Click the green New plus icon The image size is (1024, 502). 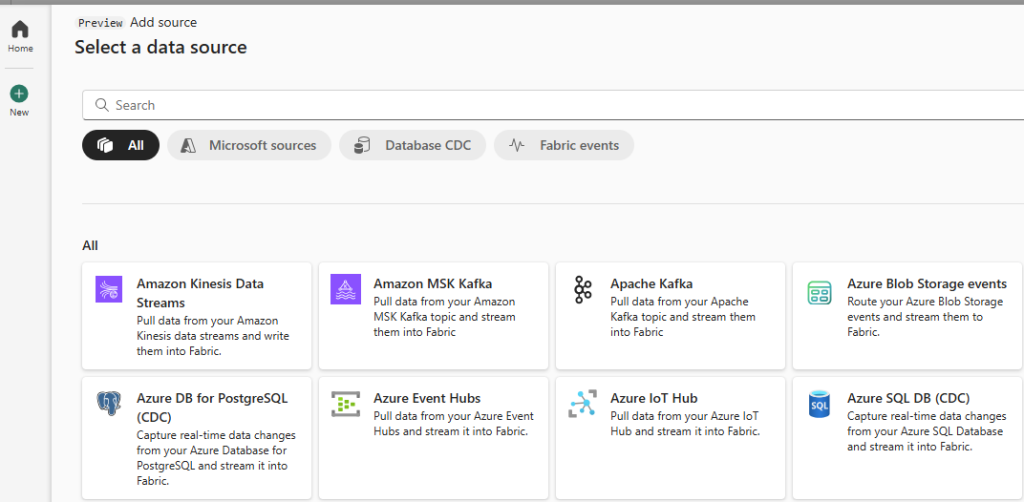pos(19,93)
